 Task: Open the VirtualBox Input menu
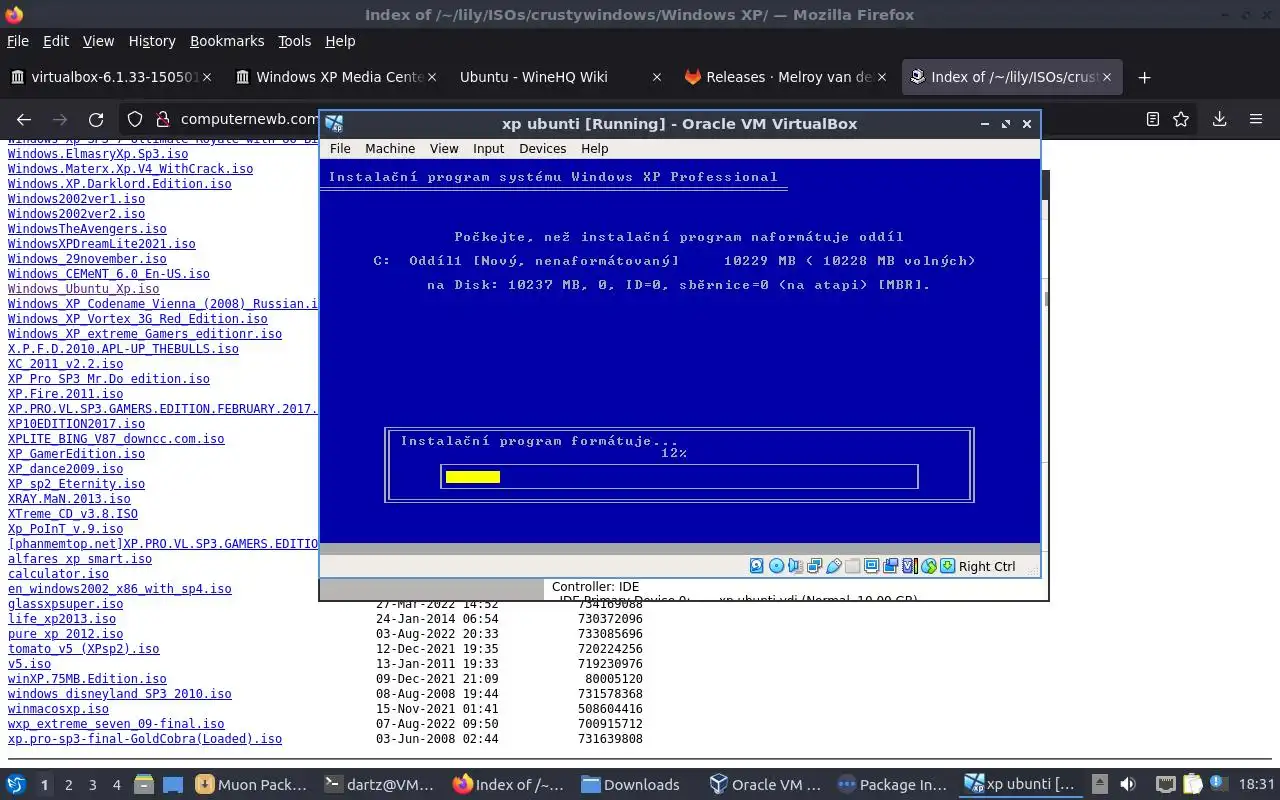coord(488,148)
